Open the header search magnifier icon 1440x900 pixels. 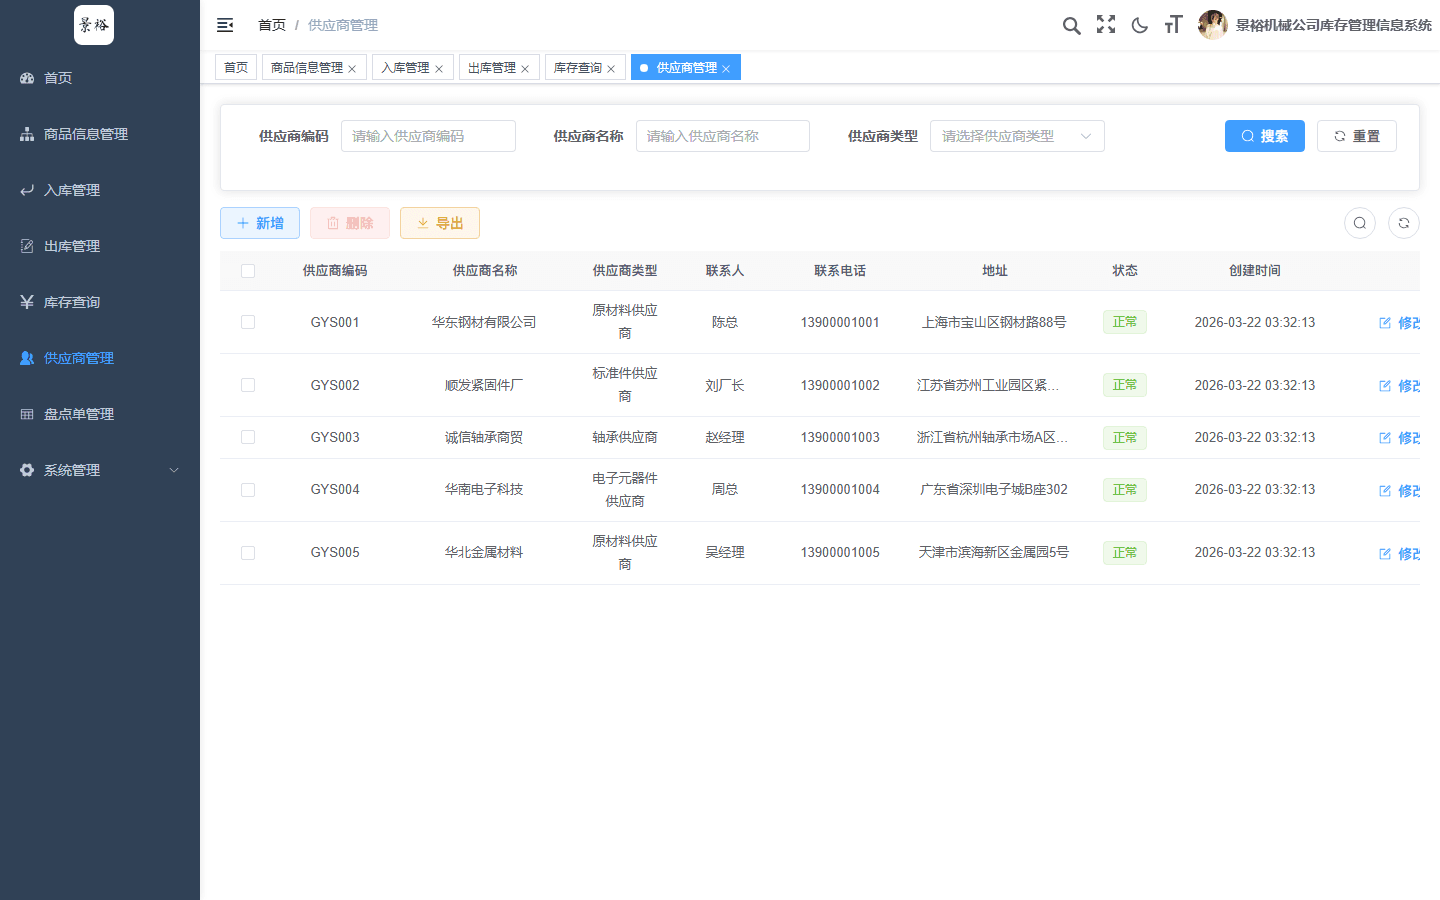tap(1071, 25)
